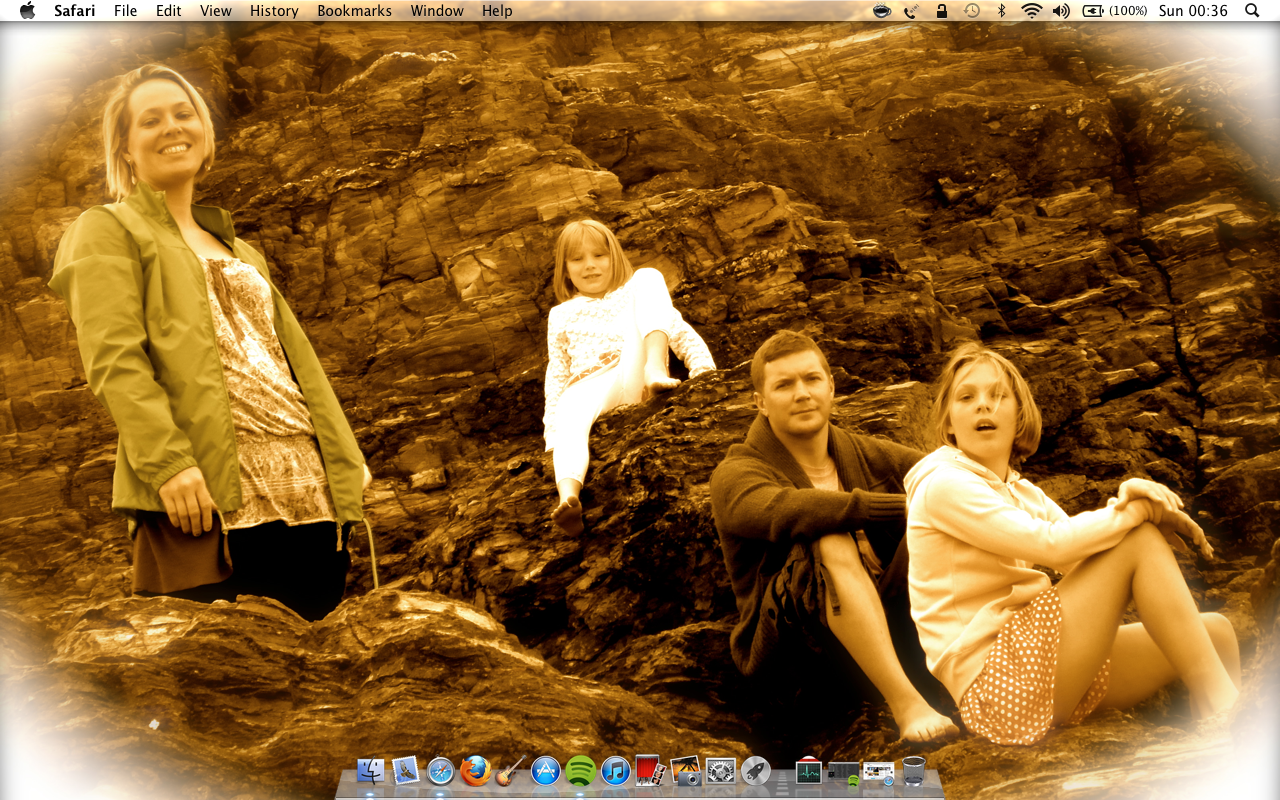
Task: Open the App Store in Dock
Action: (x=545, y=771)
